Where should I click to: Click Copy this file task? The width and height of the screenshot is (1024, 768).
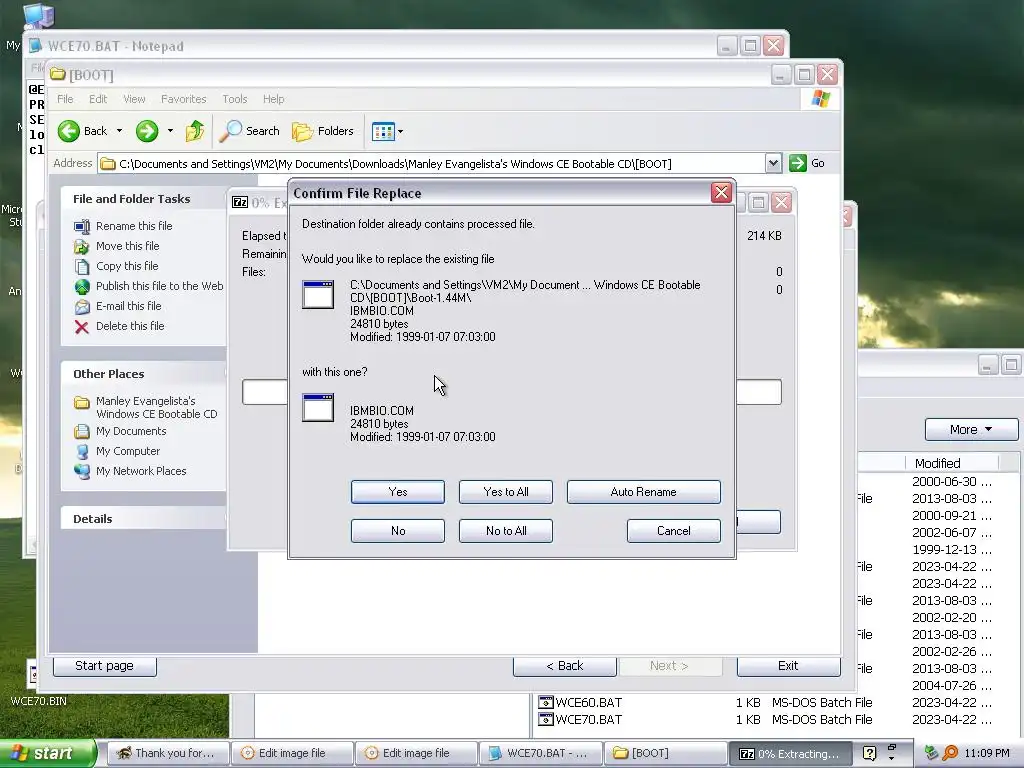click(127, 266)
